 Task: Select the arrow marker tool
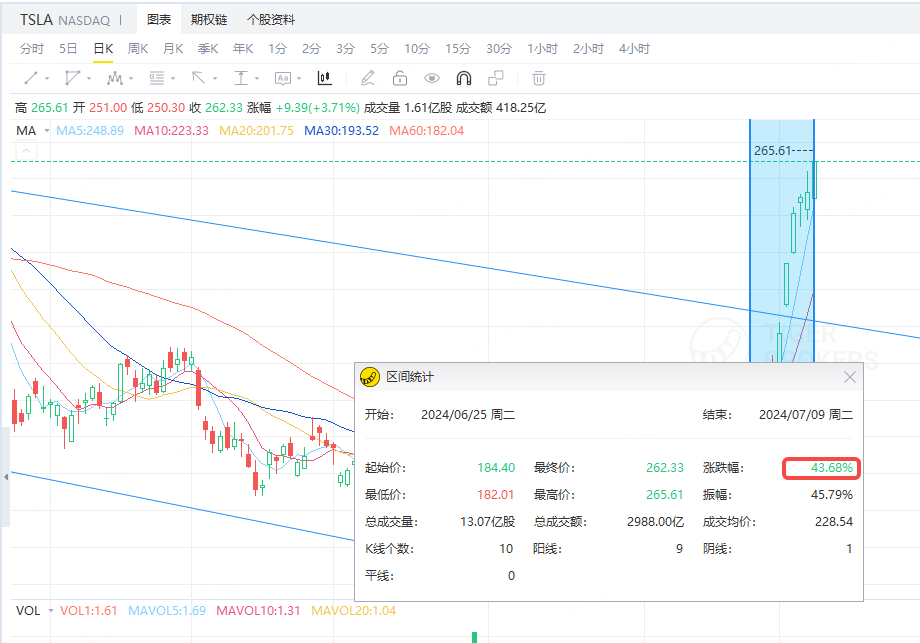point(198,78)
